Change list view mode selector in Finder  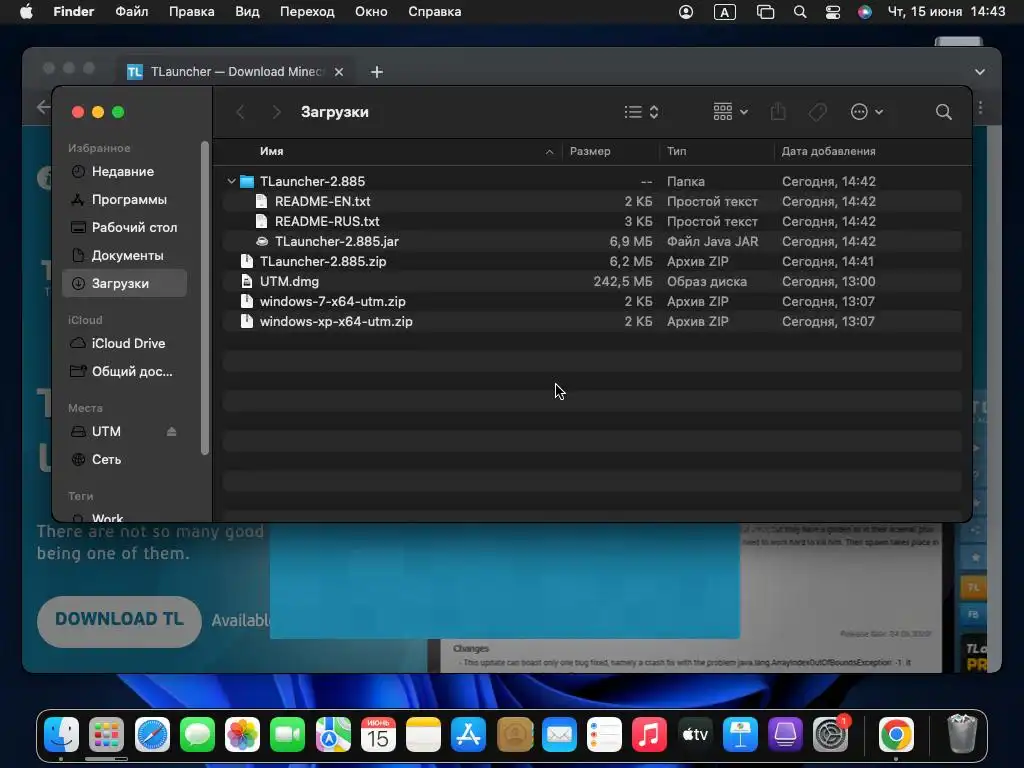tap(641, 112)
